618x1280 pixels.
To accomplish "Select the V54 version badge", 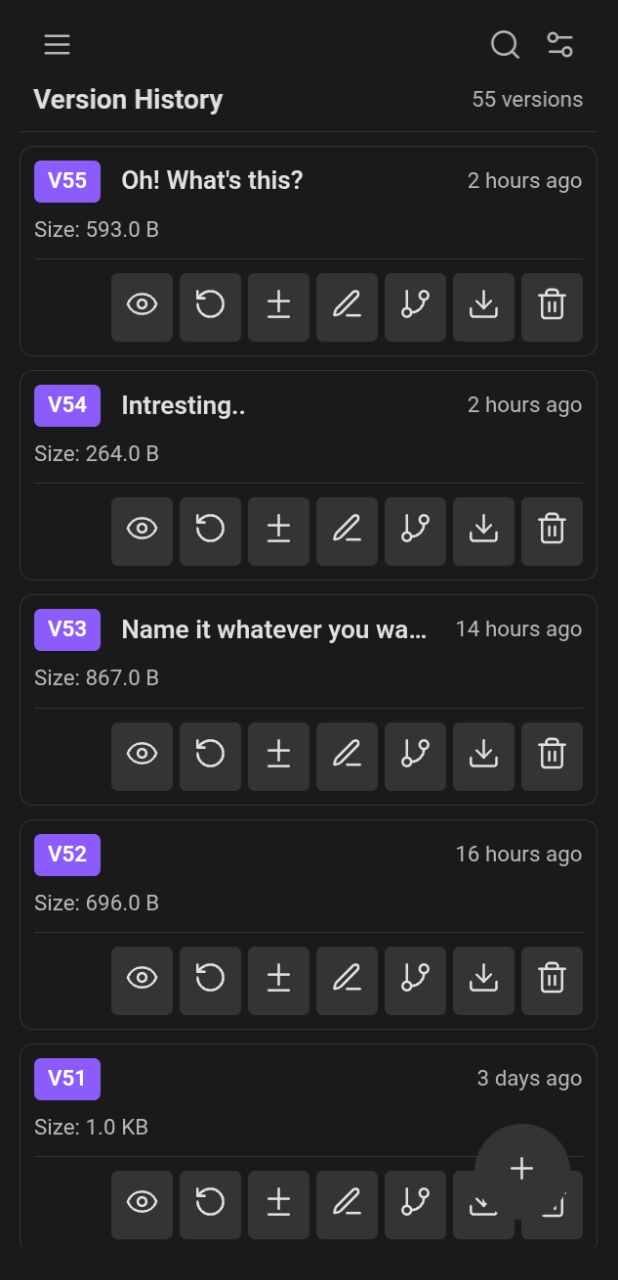I will click(66, 406).
